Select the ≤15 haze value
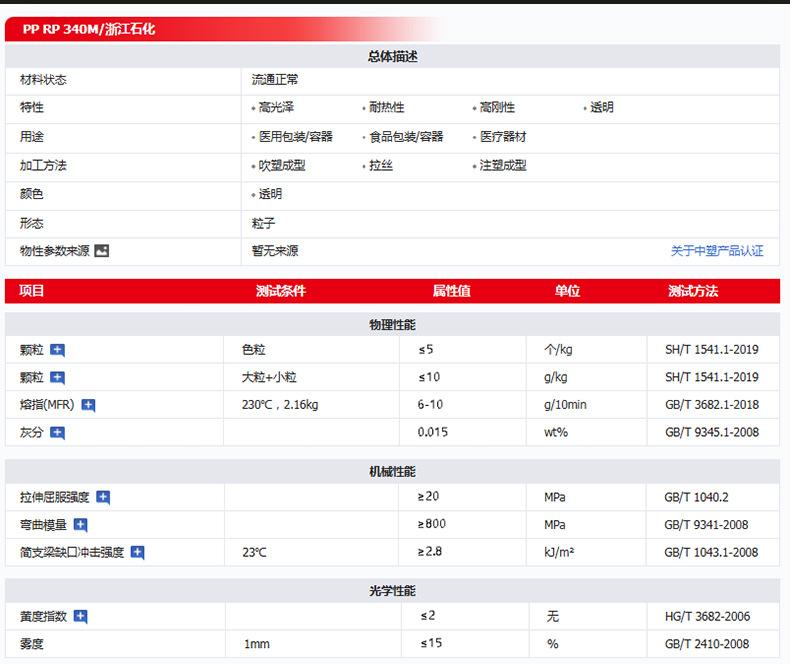Screen dimensions: 790x664 [x=431, y=643]
